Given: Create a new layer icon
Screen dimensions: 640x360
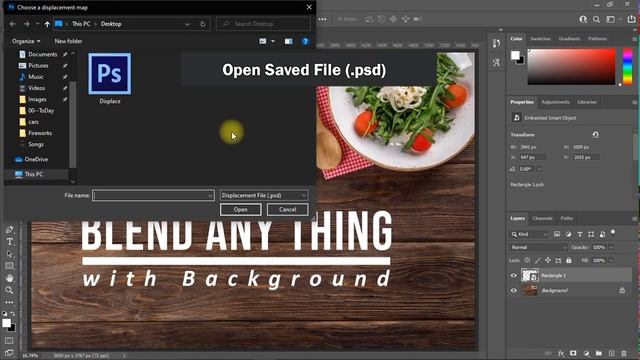Looking at the screenshot, I should click(611, 353).
